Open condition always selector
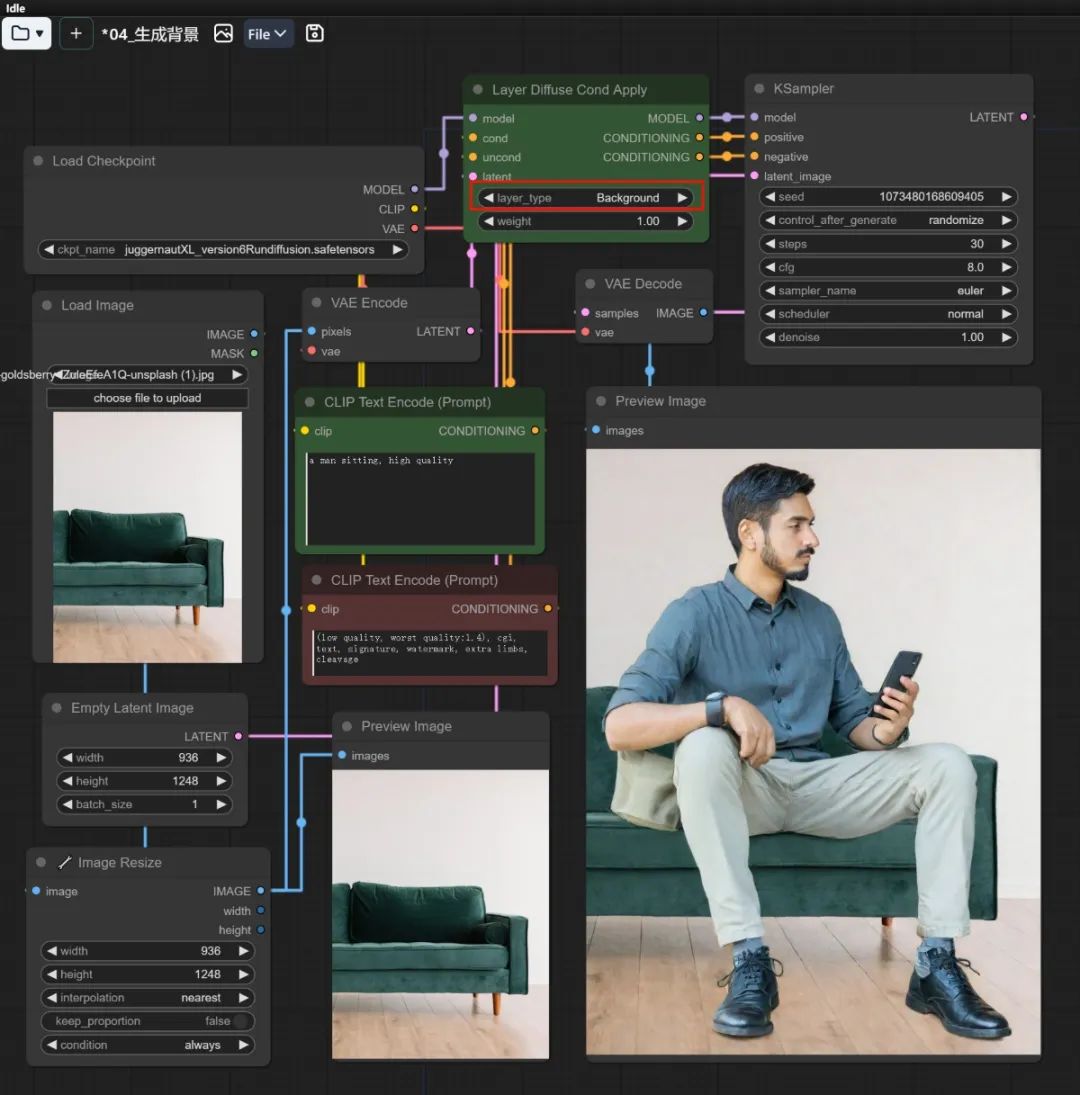 [147, 1045]
